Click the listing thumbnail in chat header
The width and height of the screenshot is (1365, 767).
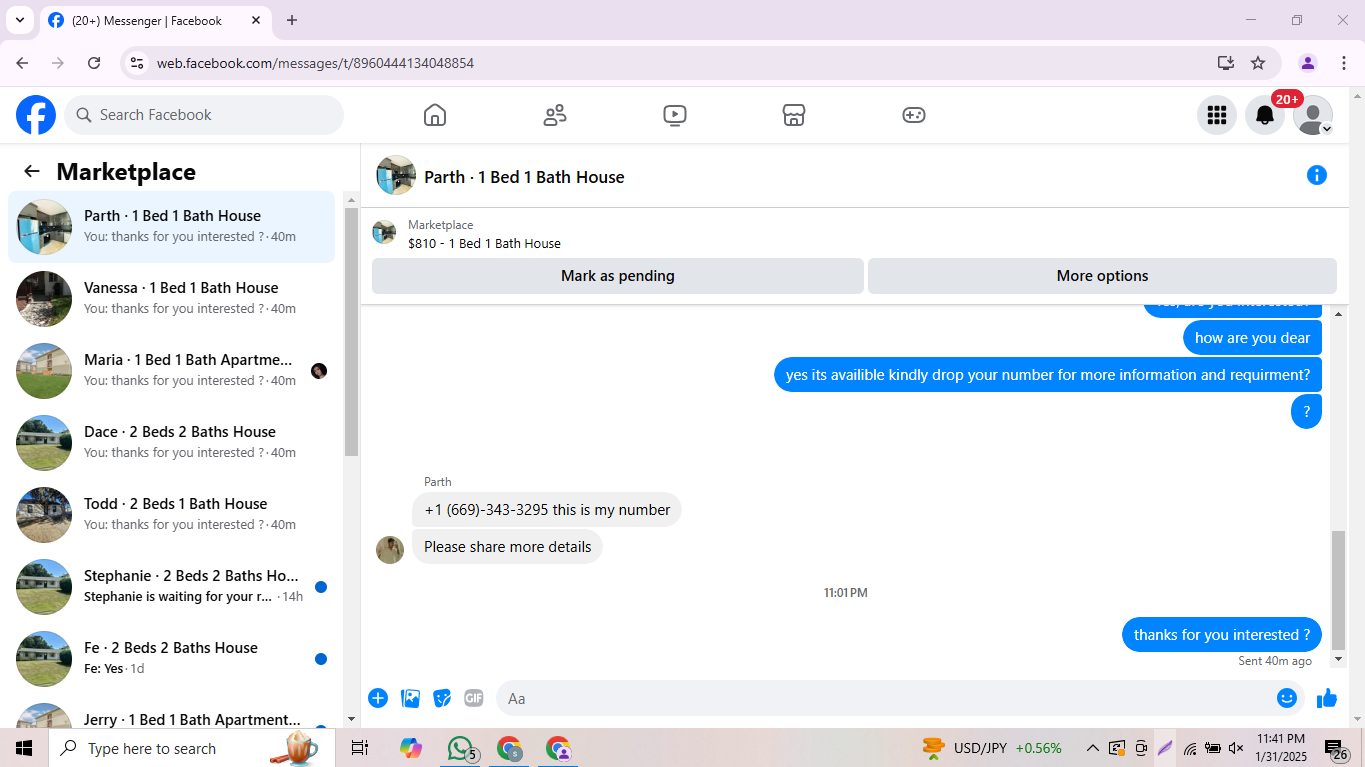[396, 175]
